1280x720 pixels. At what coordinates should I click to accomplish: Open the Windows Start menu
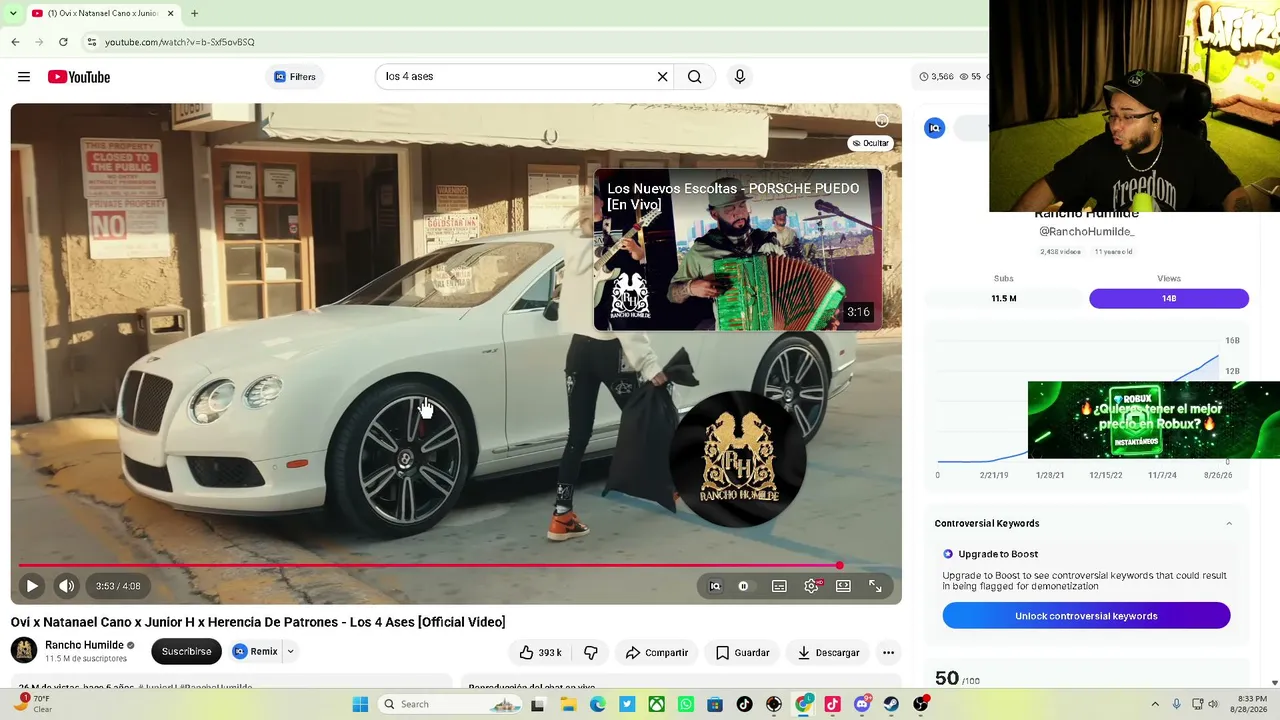[360, 704]
